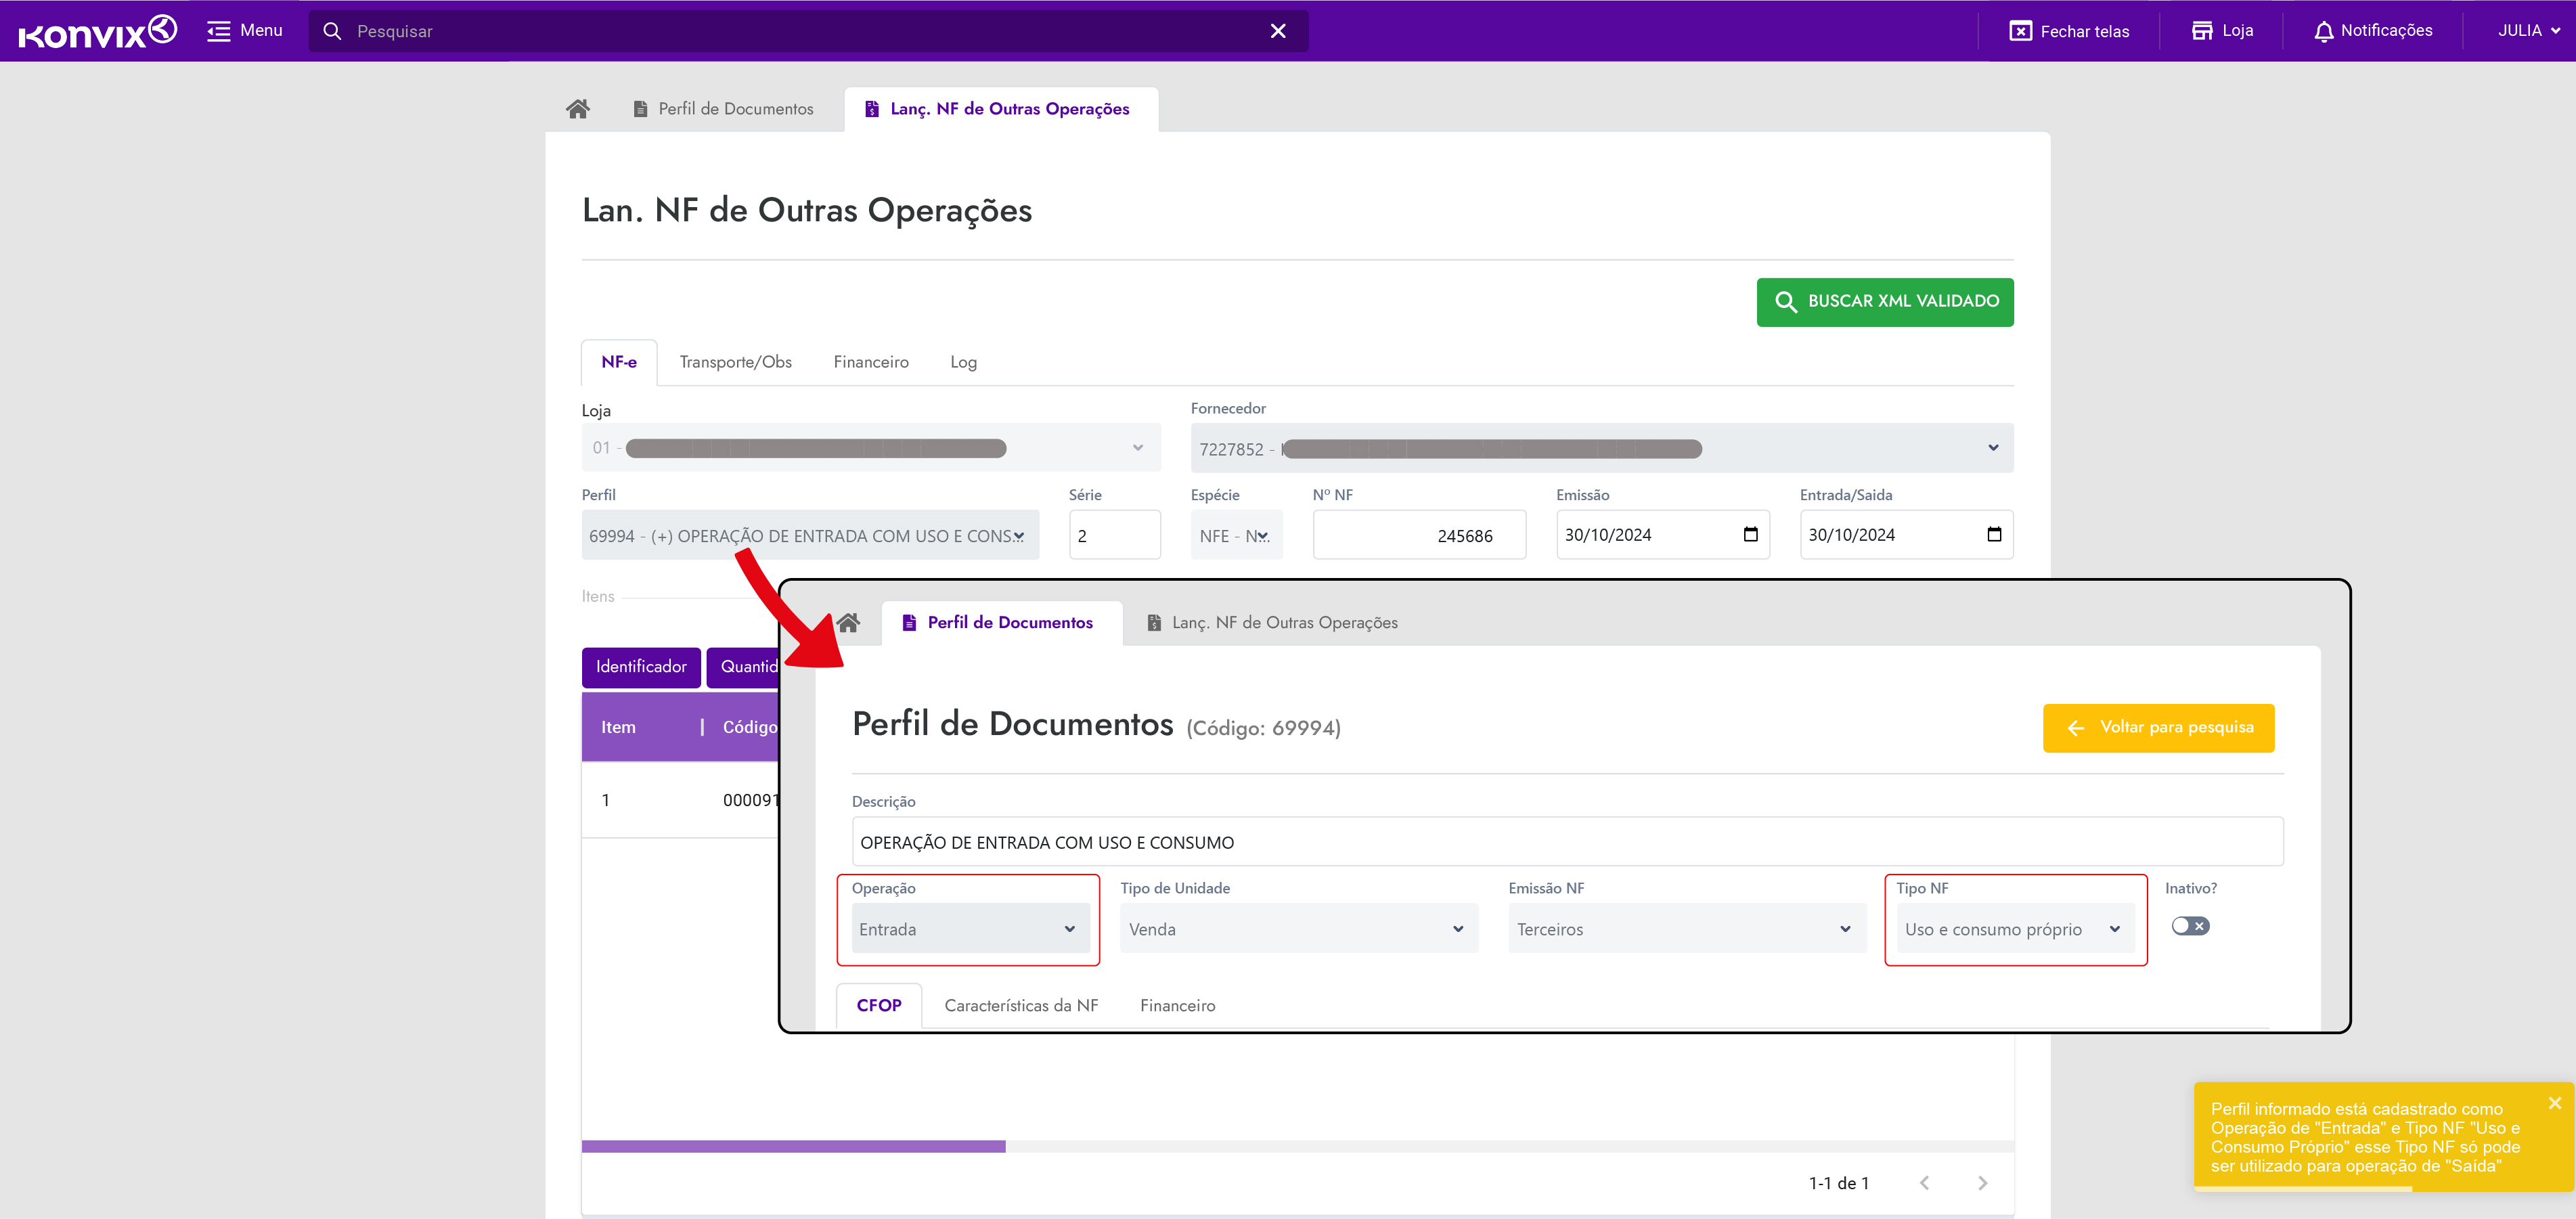Viewport: 2576px width, 1219px height.
Task: Open the Menu hamburger icon
Action: tap(218, 31)
